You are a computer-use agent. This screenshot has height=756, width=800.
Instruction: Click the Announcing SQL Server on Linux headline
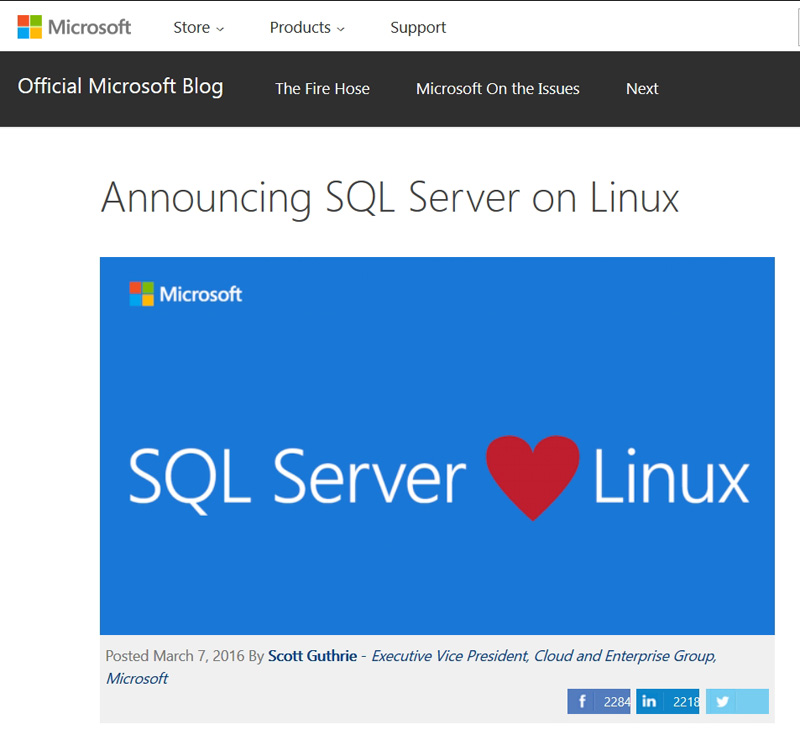(x=390, y=198)
